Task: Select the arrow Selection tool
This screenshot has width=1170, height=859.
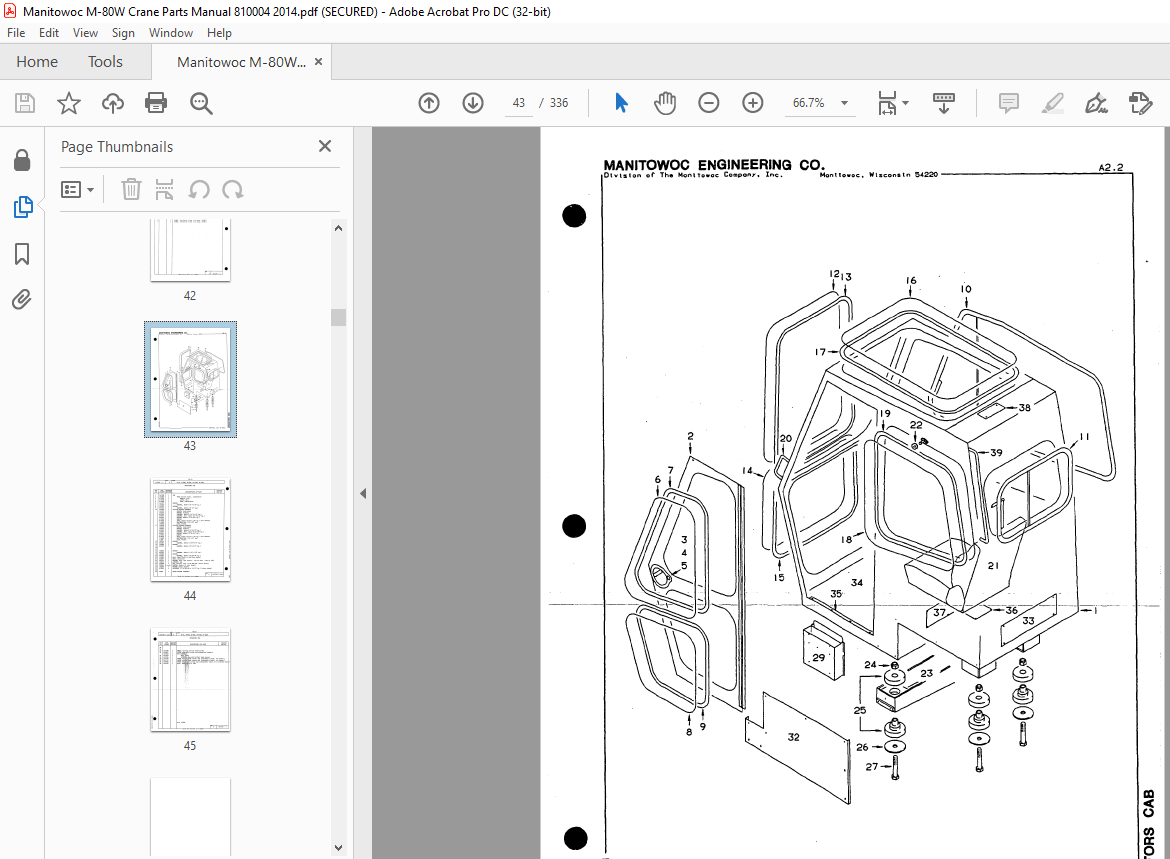Action: [621, 103]
